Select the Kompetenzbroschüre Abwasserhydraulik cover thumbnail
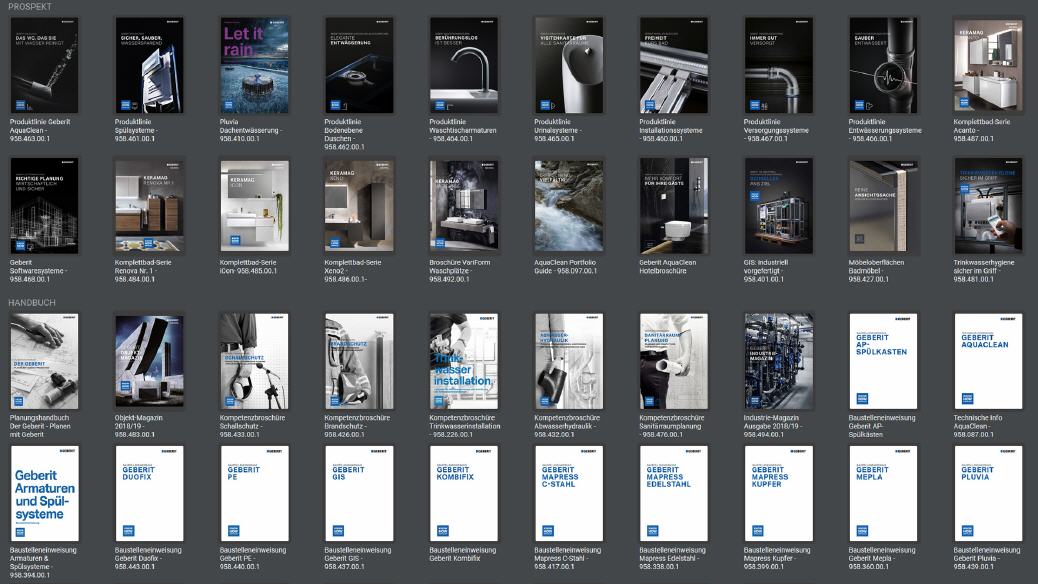 coord(569,362)
